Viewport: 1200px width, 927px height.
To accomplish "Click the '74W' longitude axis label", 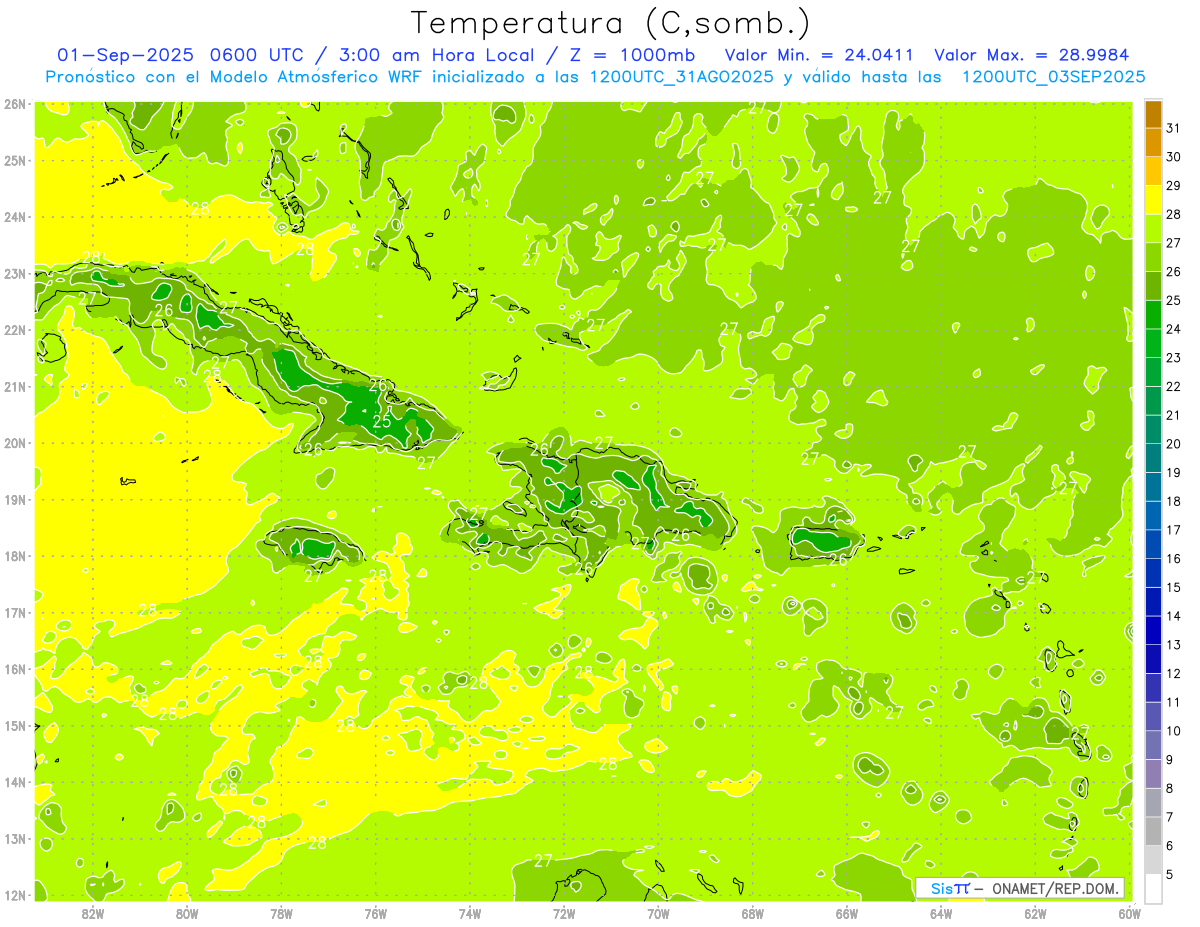I will (470, 913).
